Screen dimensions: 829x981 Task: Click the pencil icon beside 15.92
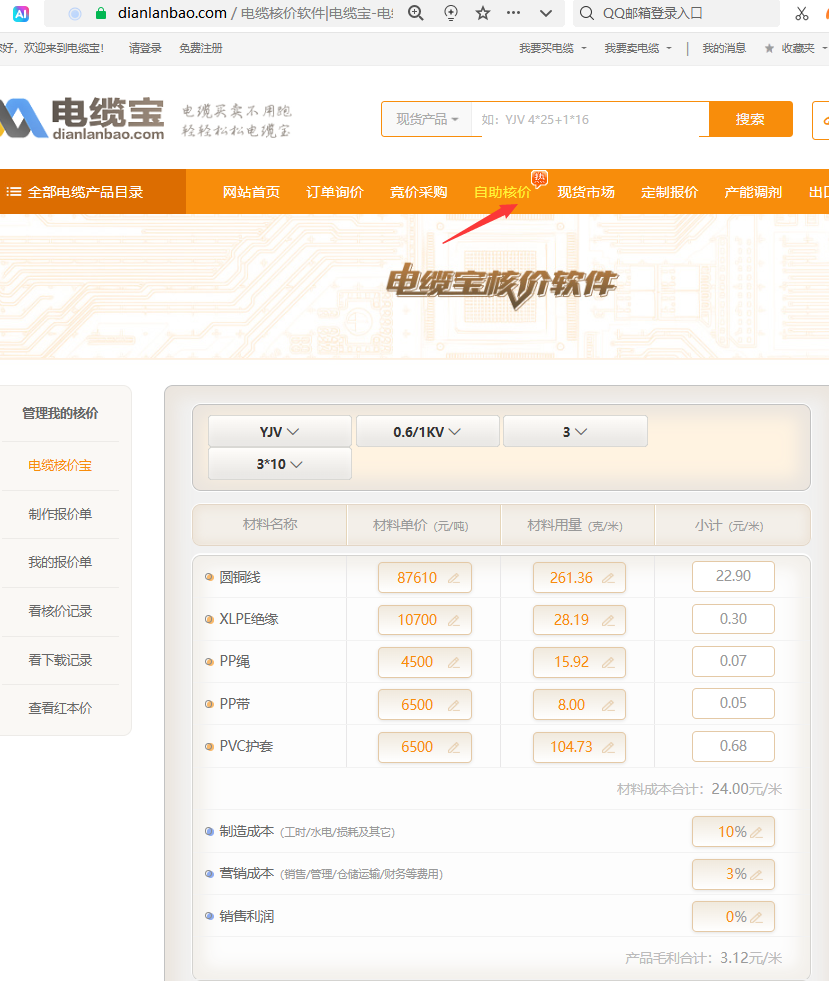point(608,662)
